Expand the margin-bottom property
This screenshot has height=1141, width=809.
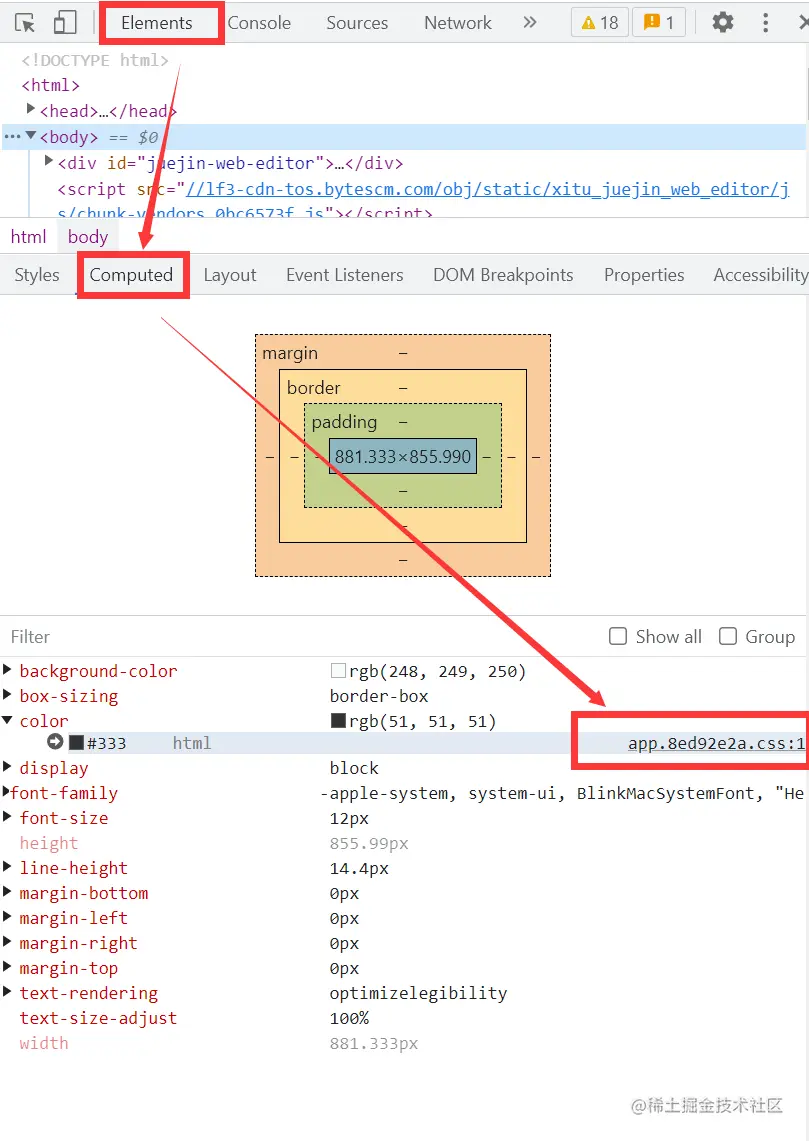click(x=7, y=891)
